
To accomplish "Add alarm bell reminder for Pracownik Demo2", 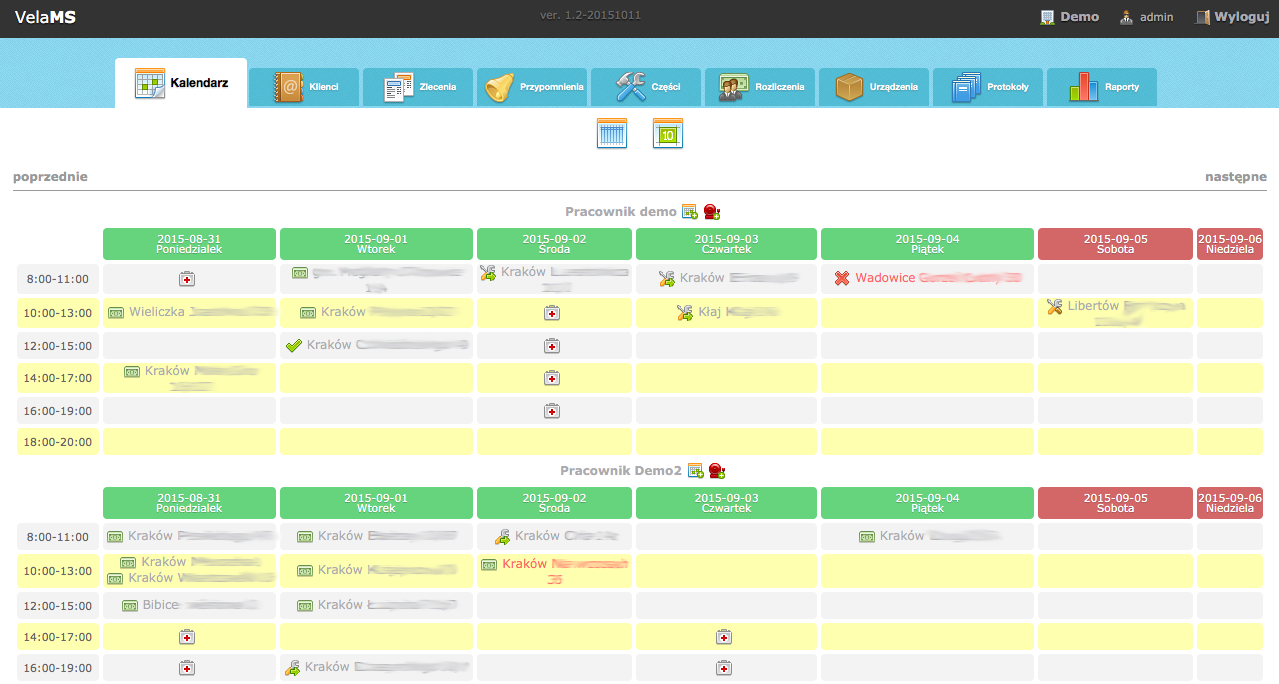I will tap(717, 471).
